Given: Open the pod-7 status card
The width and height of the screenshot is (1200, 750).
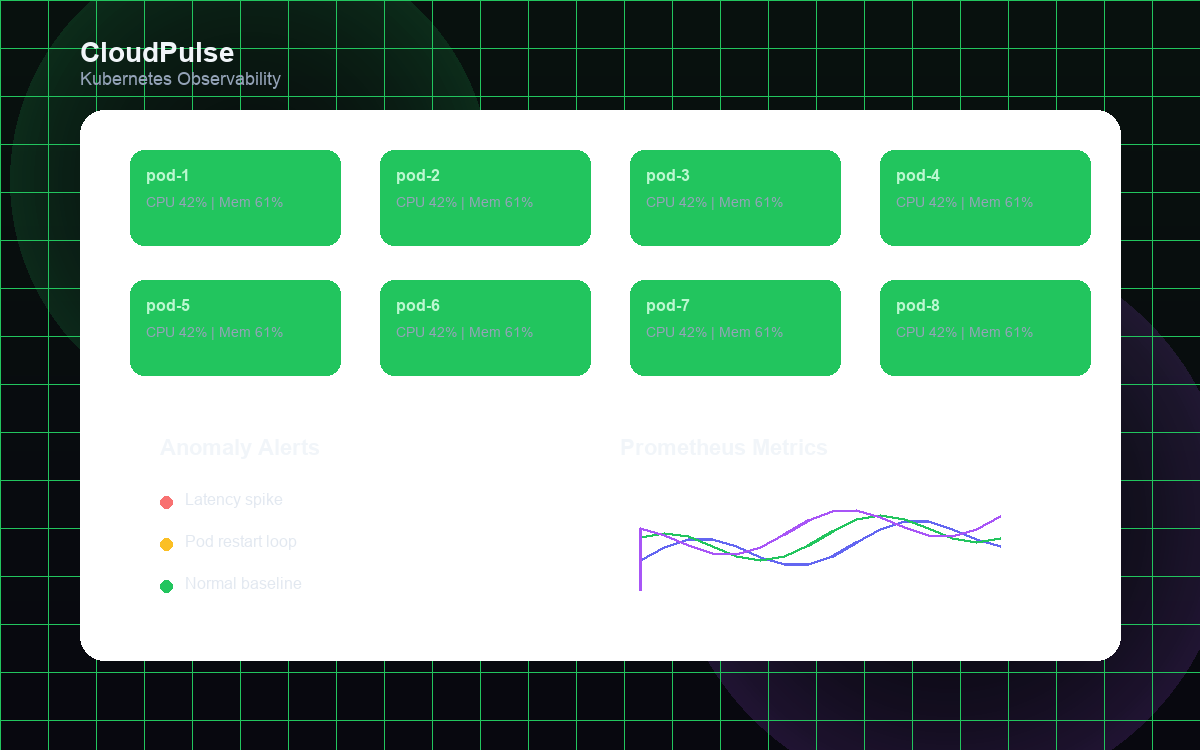Looking at the screenshot, I should coord(735,328).
